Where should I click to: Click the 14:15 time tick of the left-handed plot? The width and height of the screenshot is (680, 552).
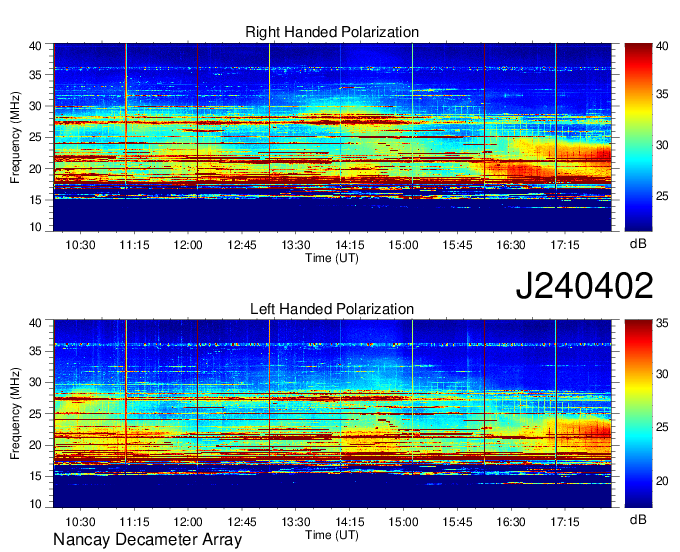coord(350,521)
